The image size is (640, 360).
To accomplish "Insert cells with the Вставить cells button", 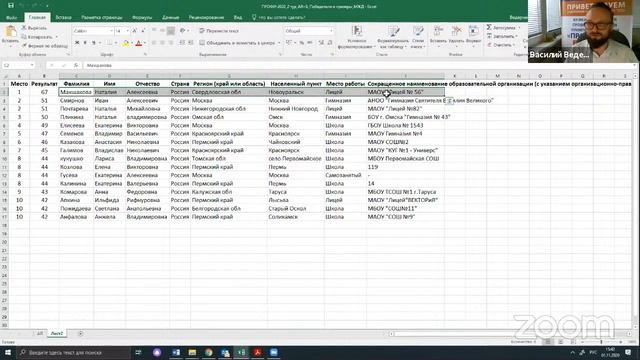I will tap(438, 36).
